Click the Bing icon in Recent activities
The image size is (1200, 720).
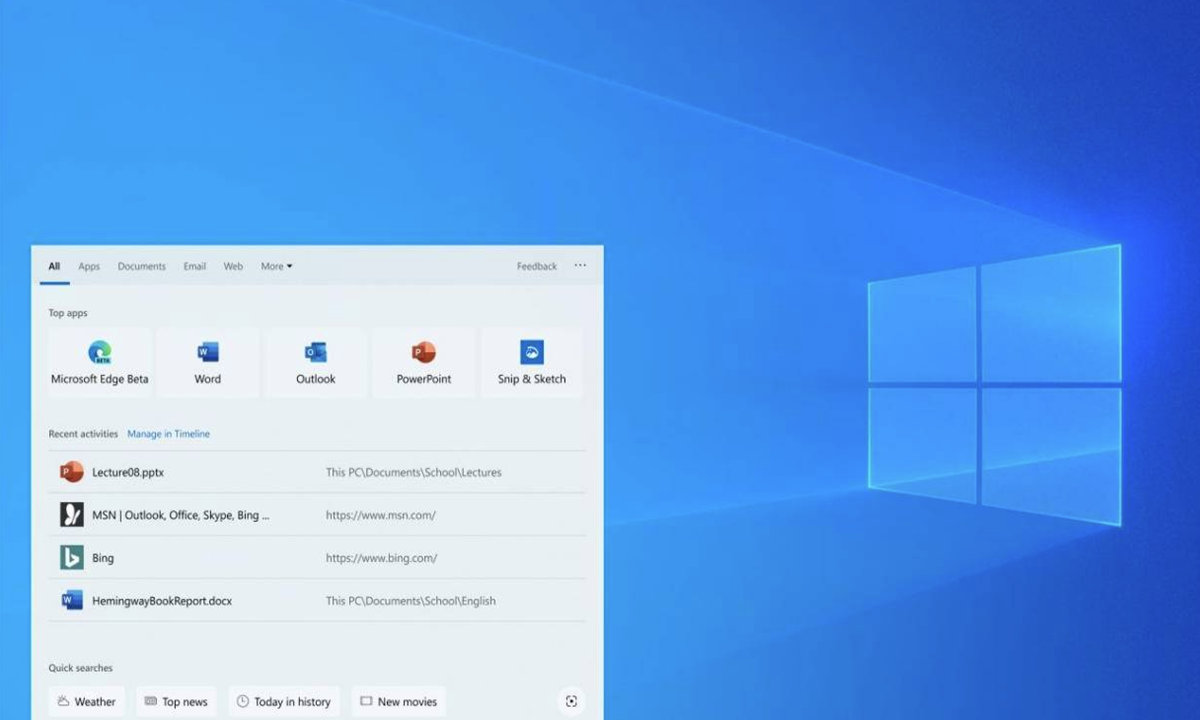(71, 558)
